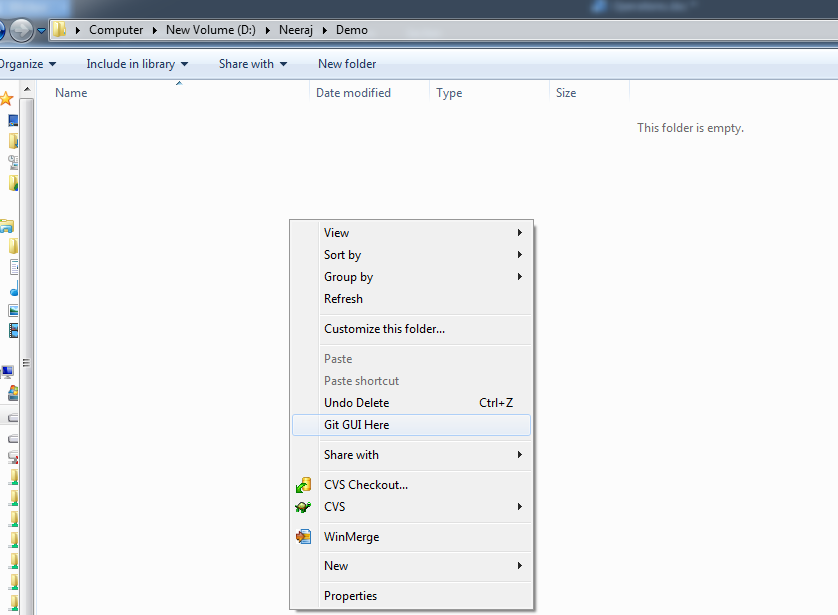Click the CVS Checkout icon in context menu
This screenshot has width=838, height=615.
point(302,484)
